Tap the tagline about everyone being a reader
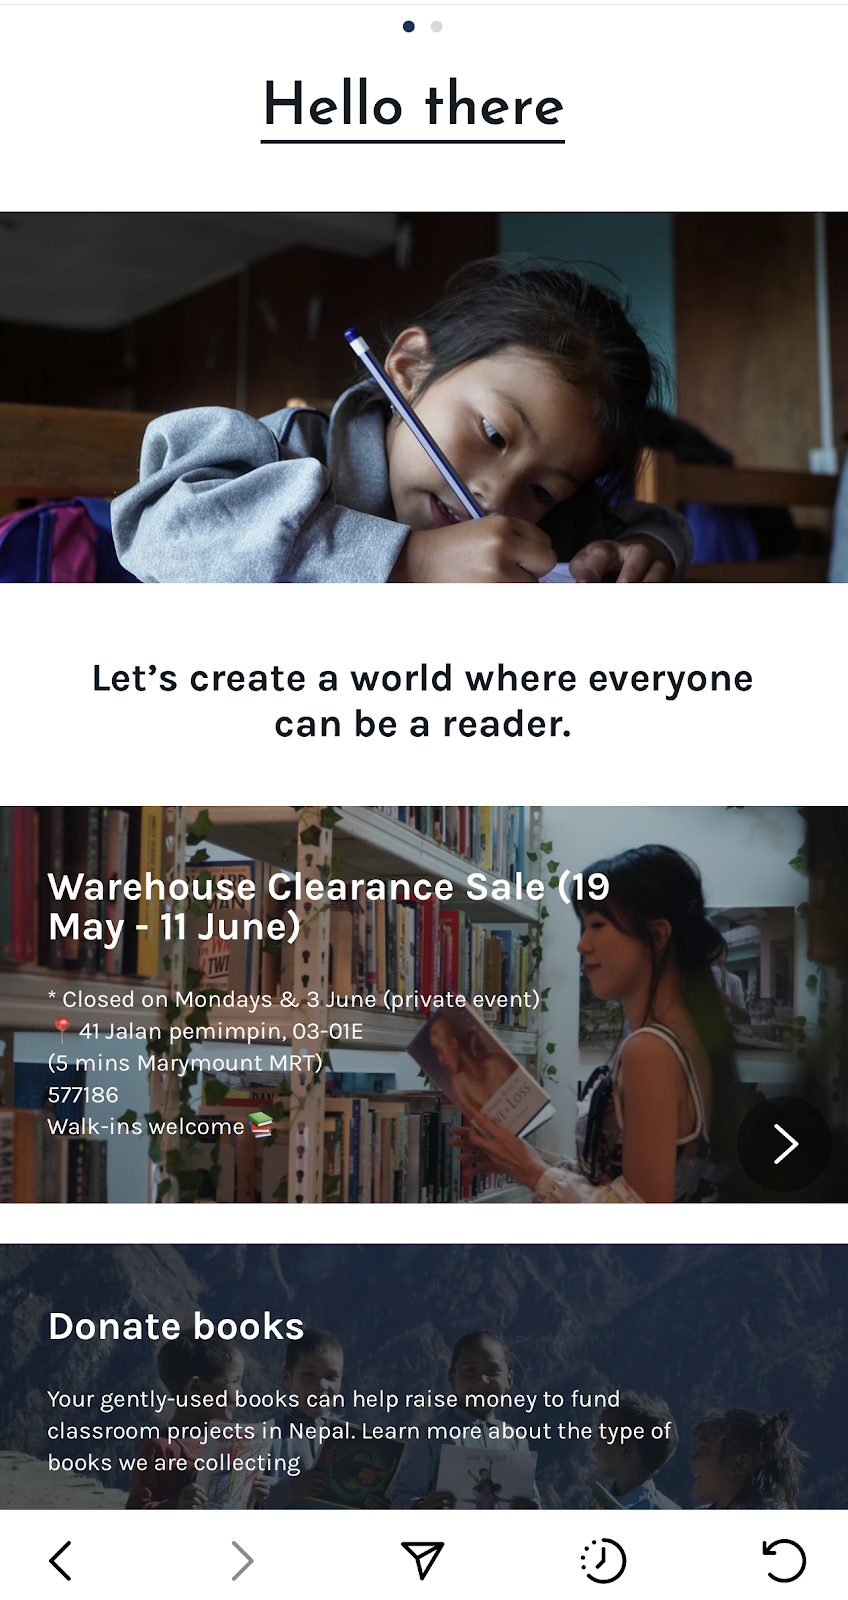The width and height of the screenshot is (848, 1600). click(423, 700)
